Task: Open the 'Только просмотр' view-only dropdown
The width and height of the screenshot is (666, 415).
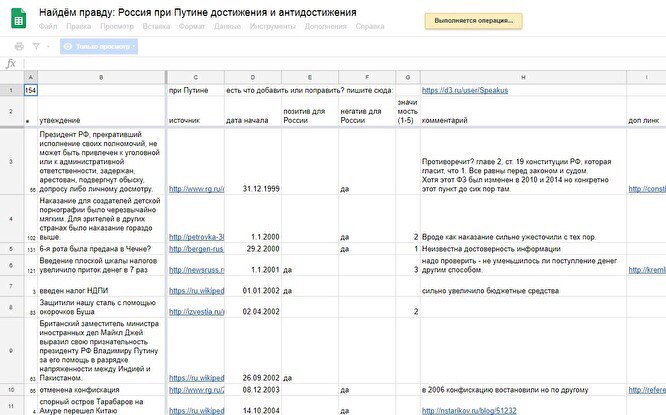Action: [x=99, y=46]
